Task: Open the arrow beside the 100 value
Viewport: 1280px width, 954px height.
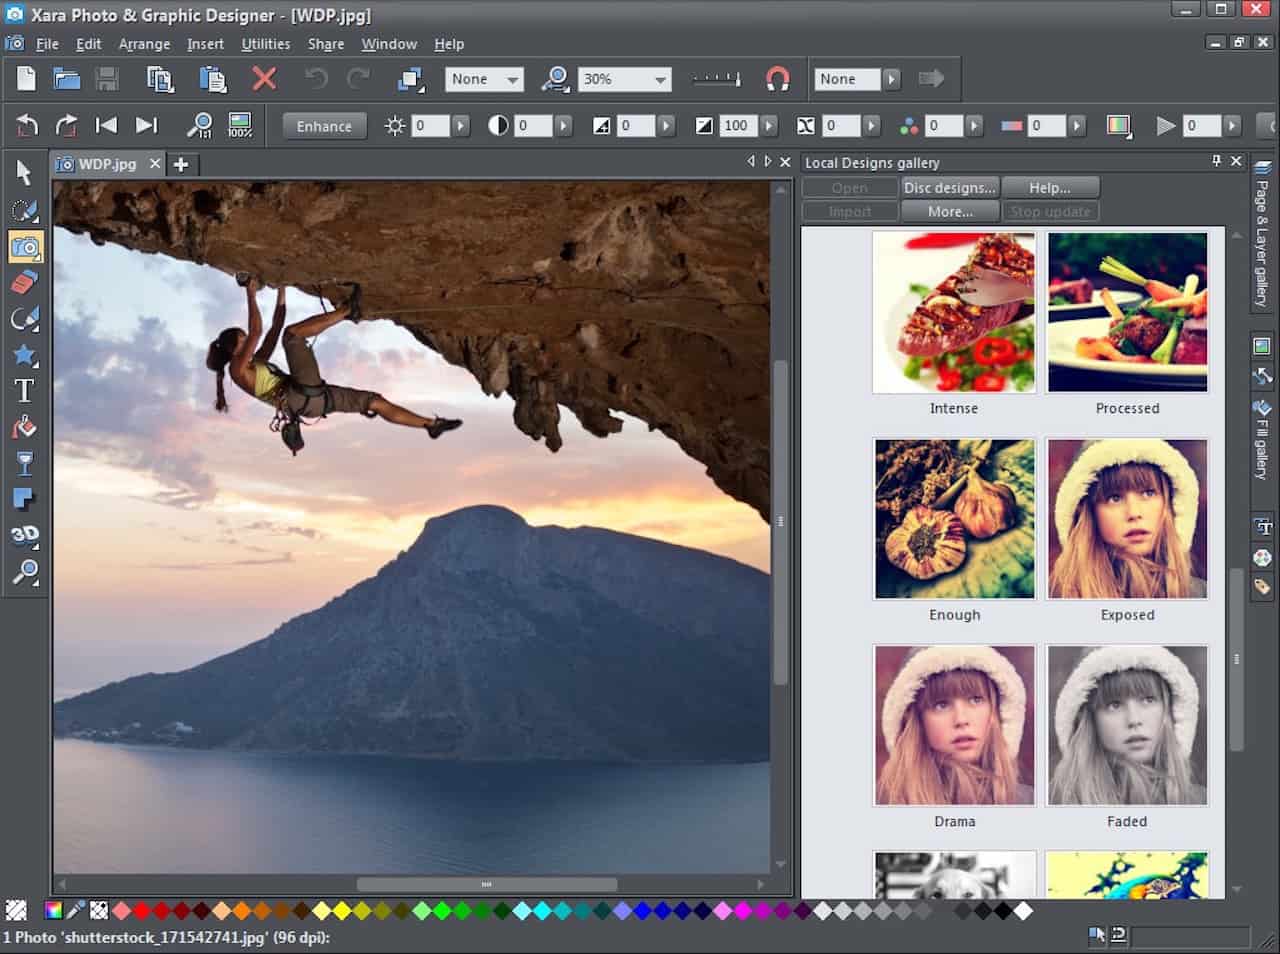Action: coord(769,126)
